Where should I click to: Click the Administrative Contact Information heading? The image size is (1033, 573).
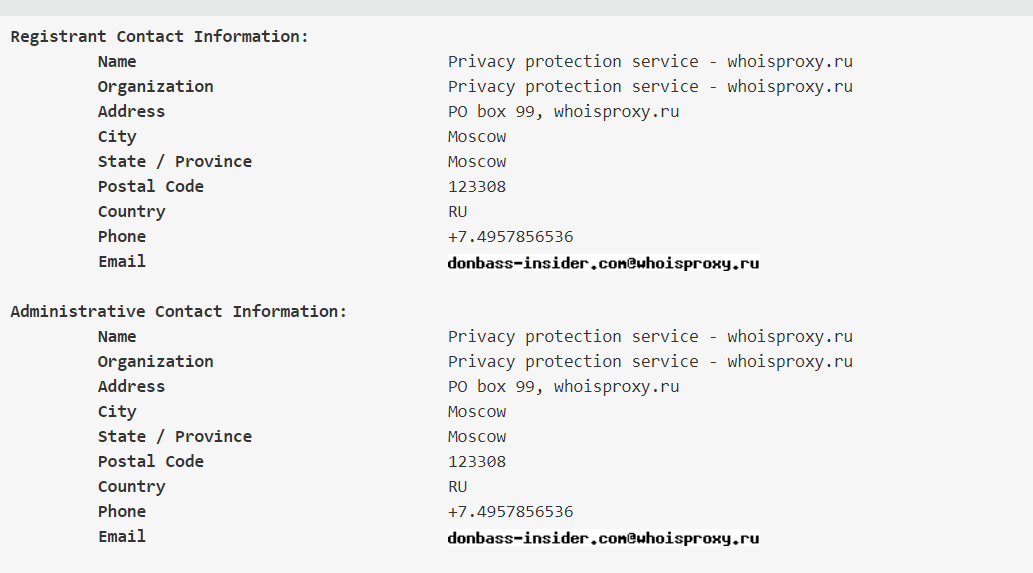coord(179,312)
